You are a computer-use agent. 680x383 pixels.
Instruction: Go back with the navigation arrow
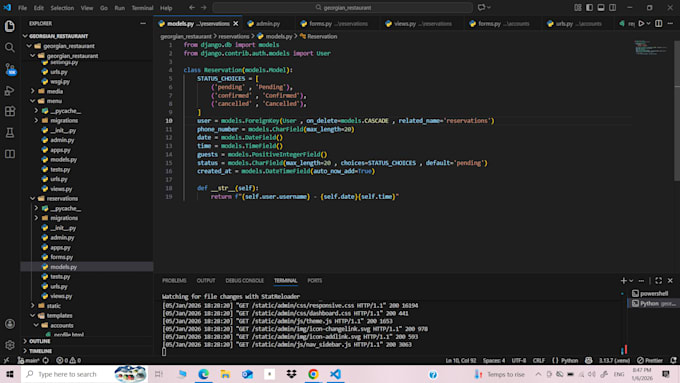tap(192, 7)
